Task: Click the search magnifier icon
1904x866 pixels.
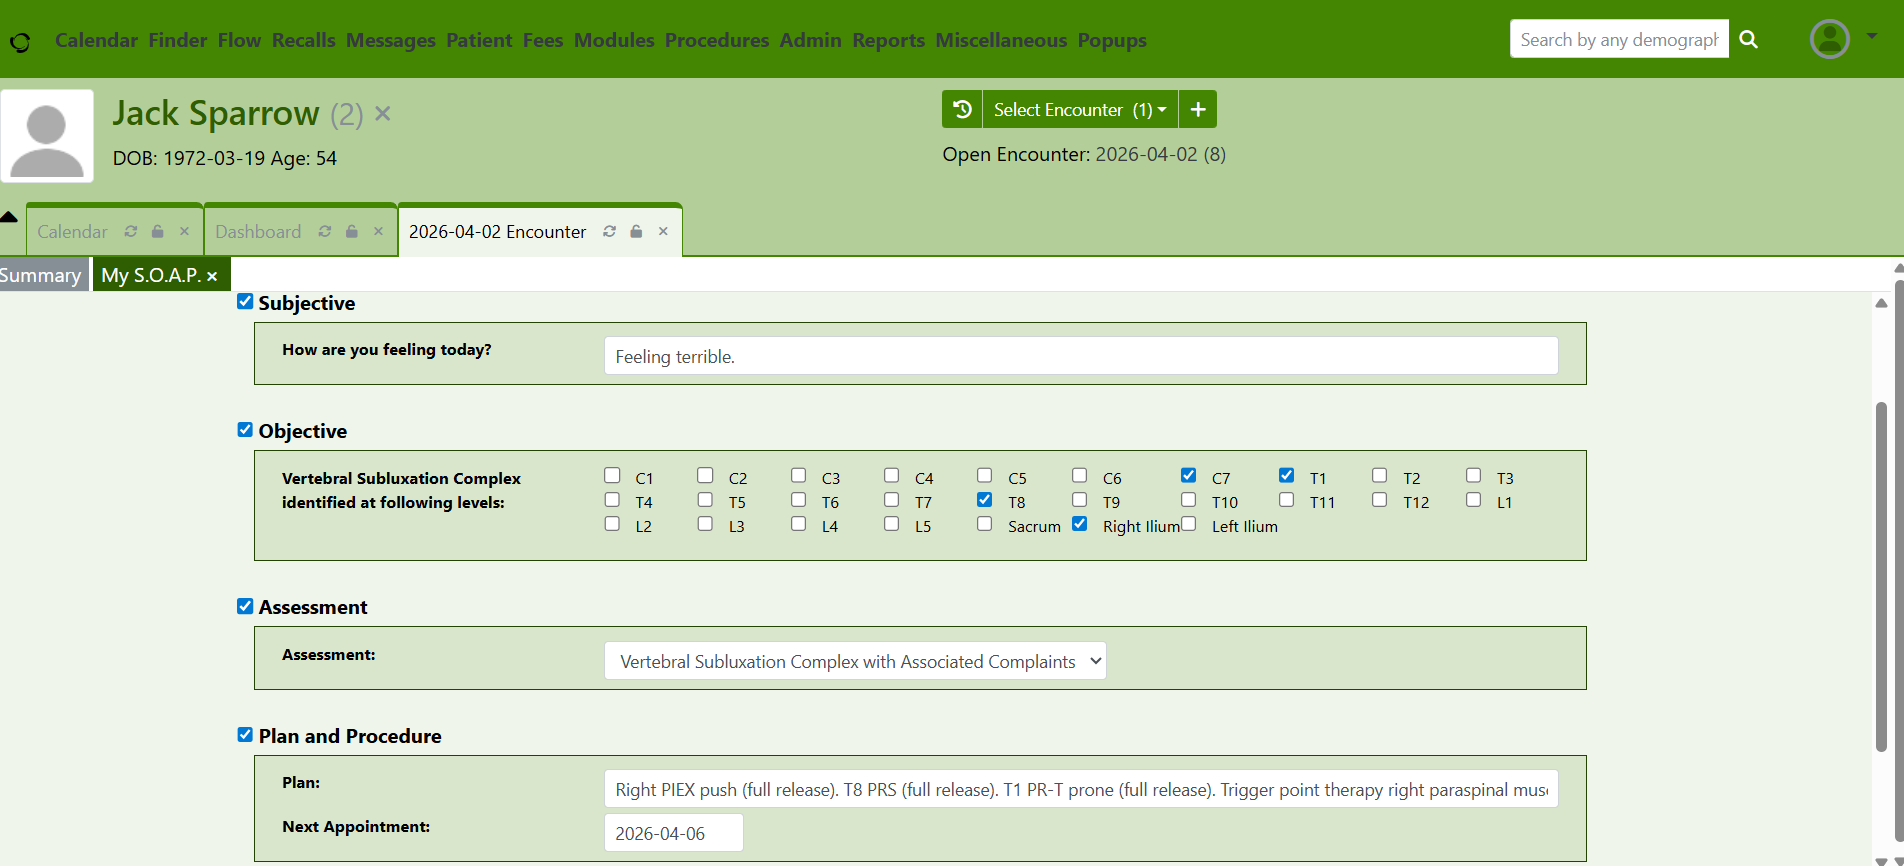Action: click(1748, 39)
